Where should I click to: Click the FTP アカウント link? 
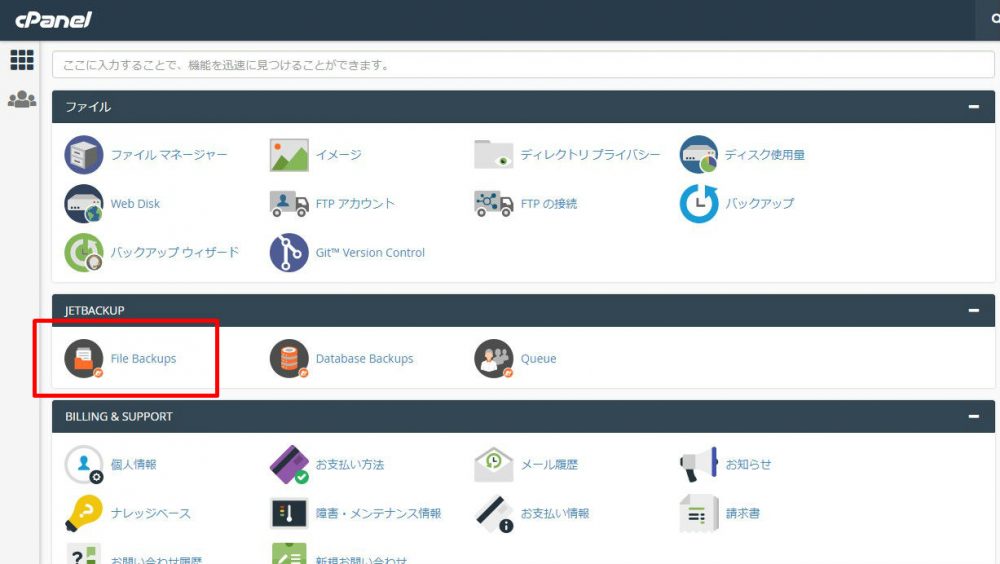(x=355, y=204)
